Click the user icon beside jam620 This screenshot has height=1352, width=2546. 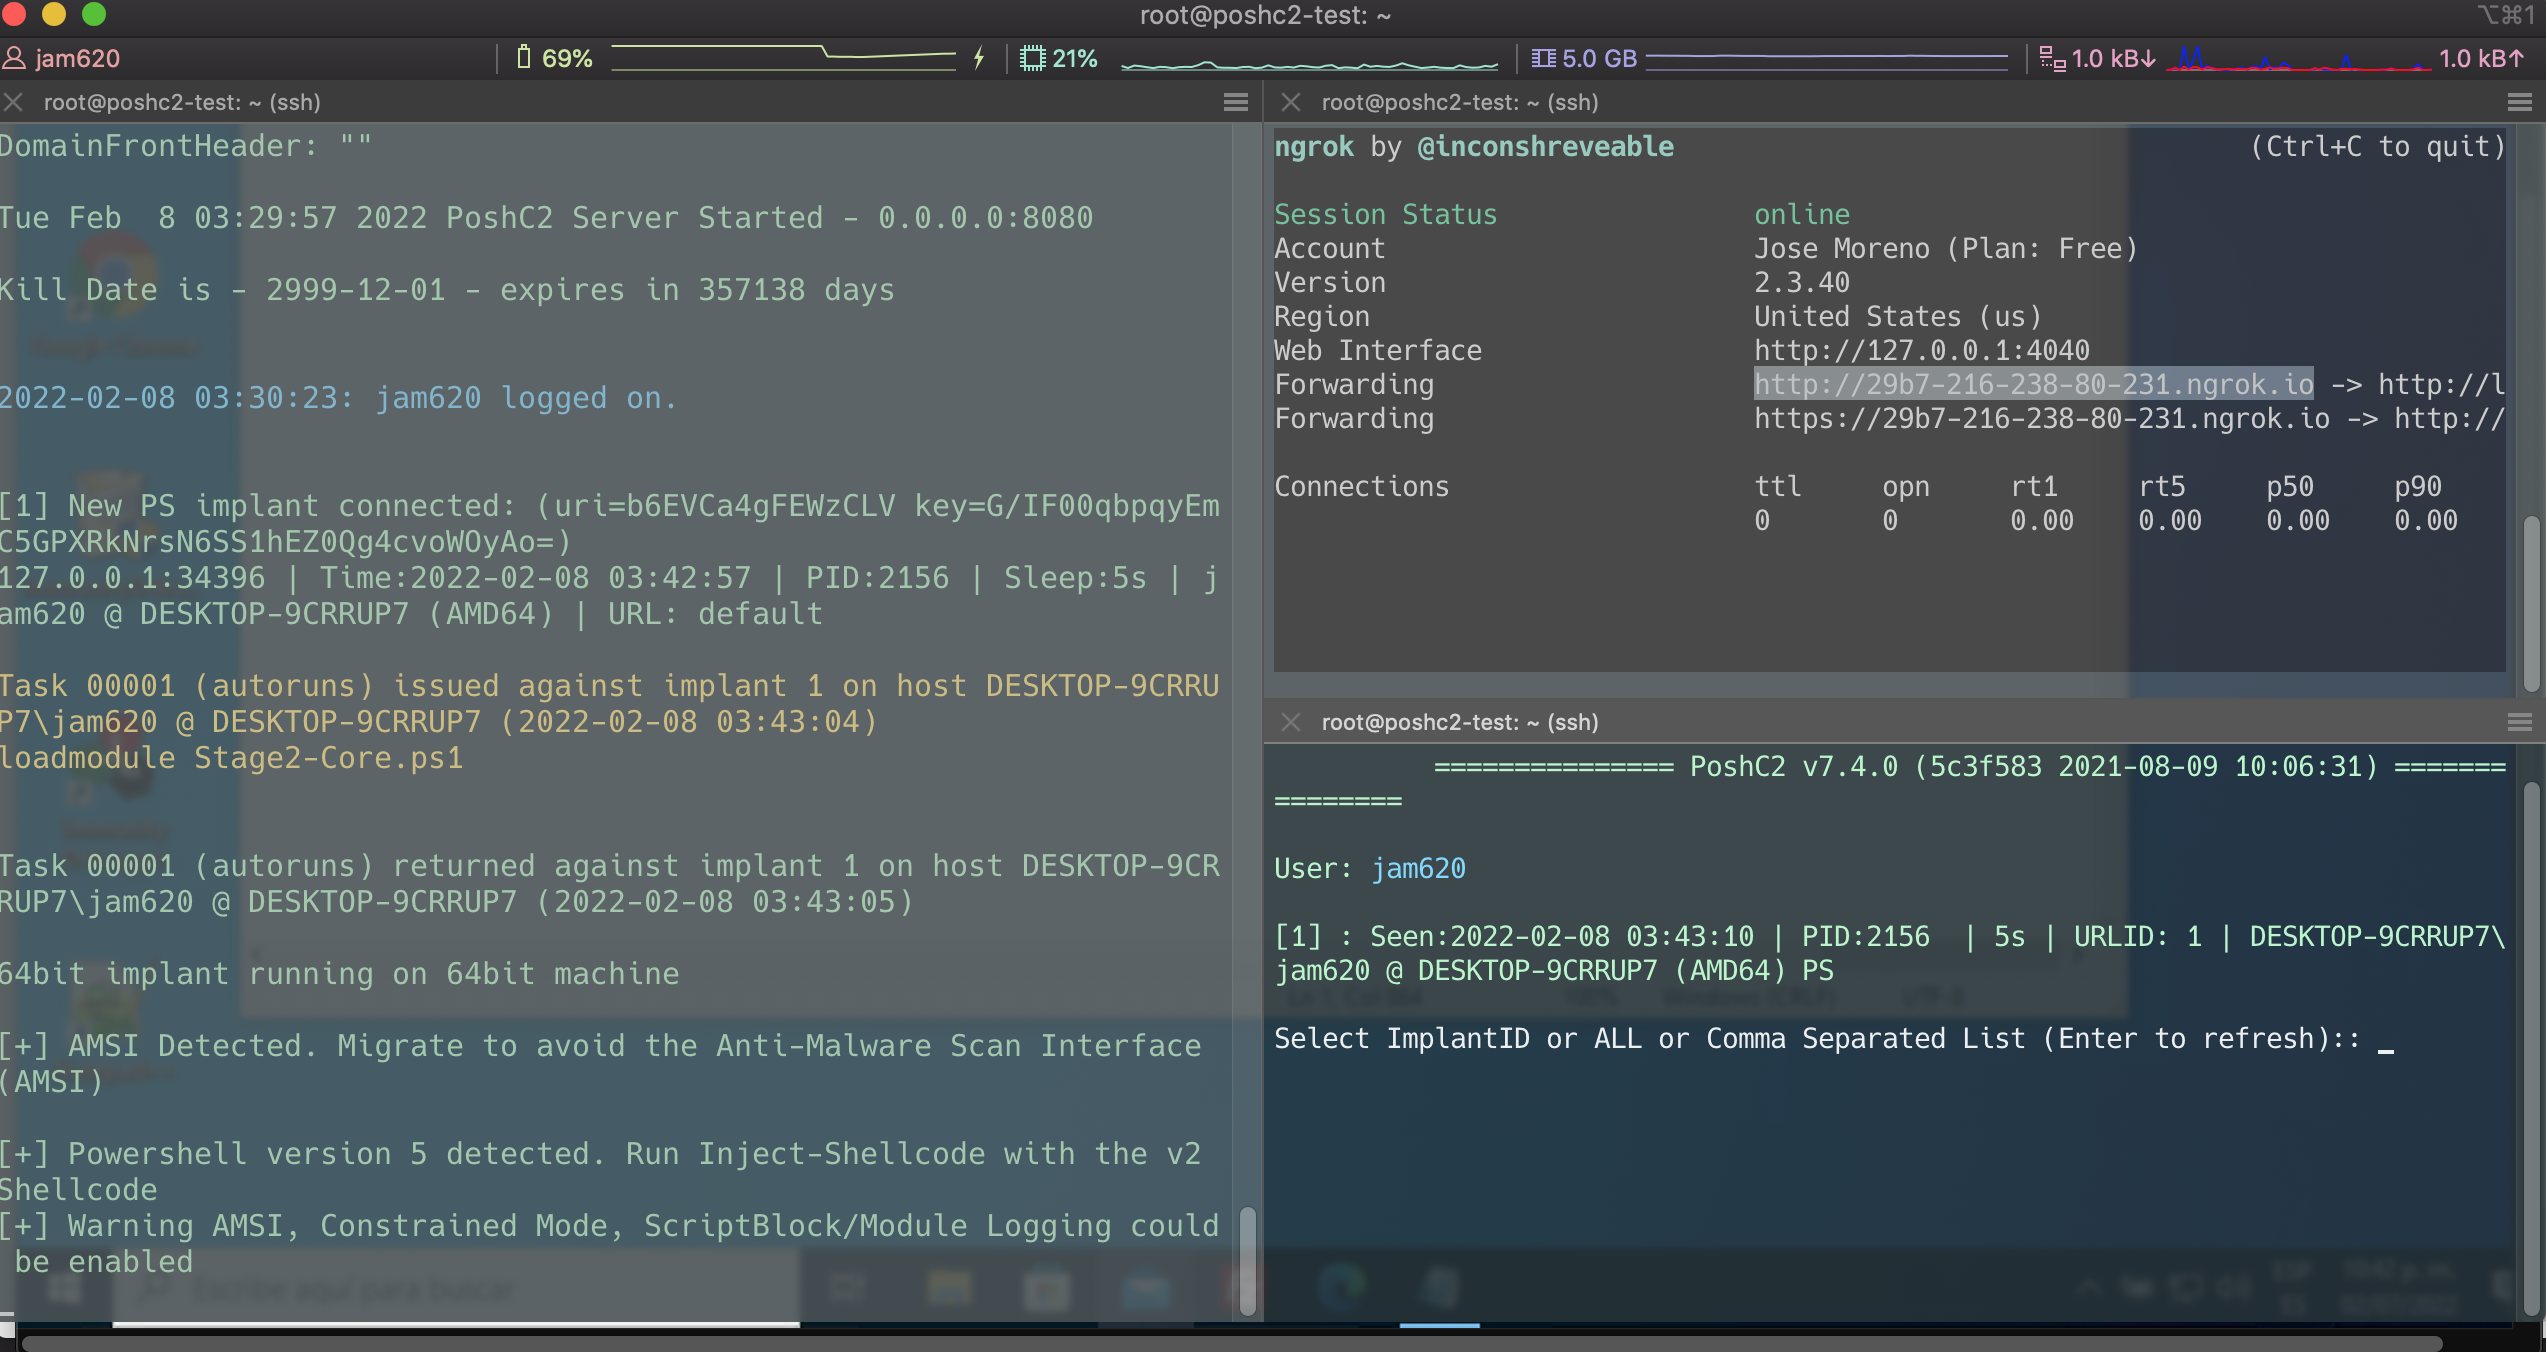[14, 58]
